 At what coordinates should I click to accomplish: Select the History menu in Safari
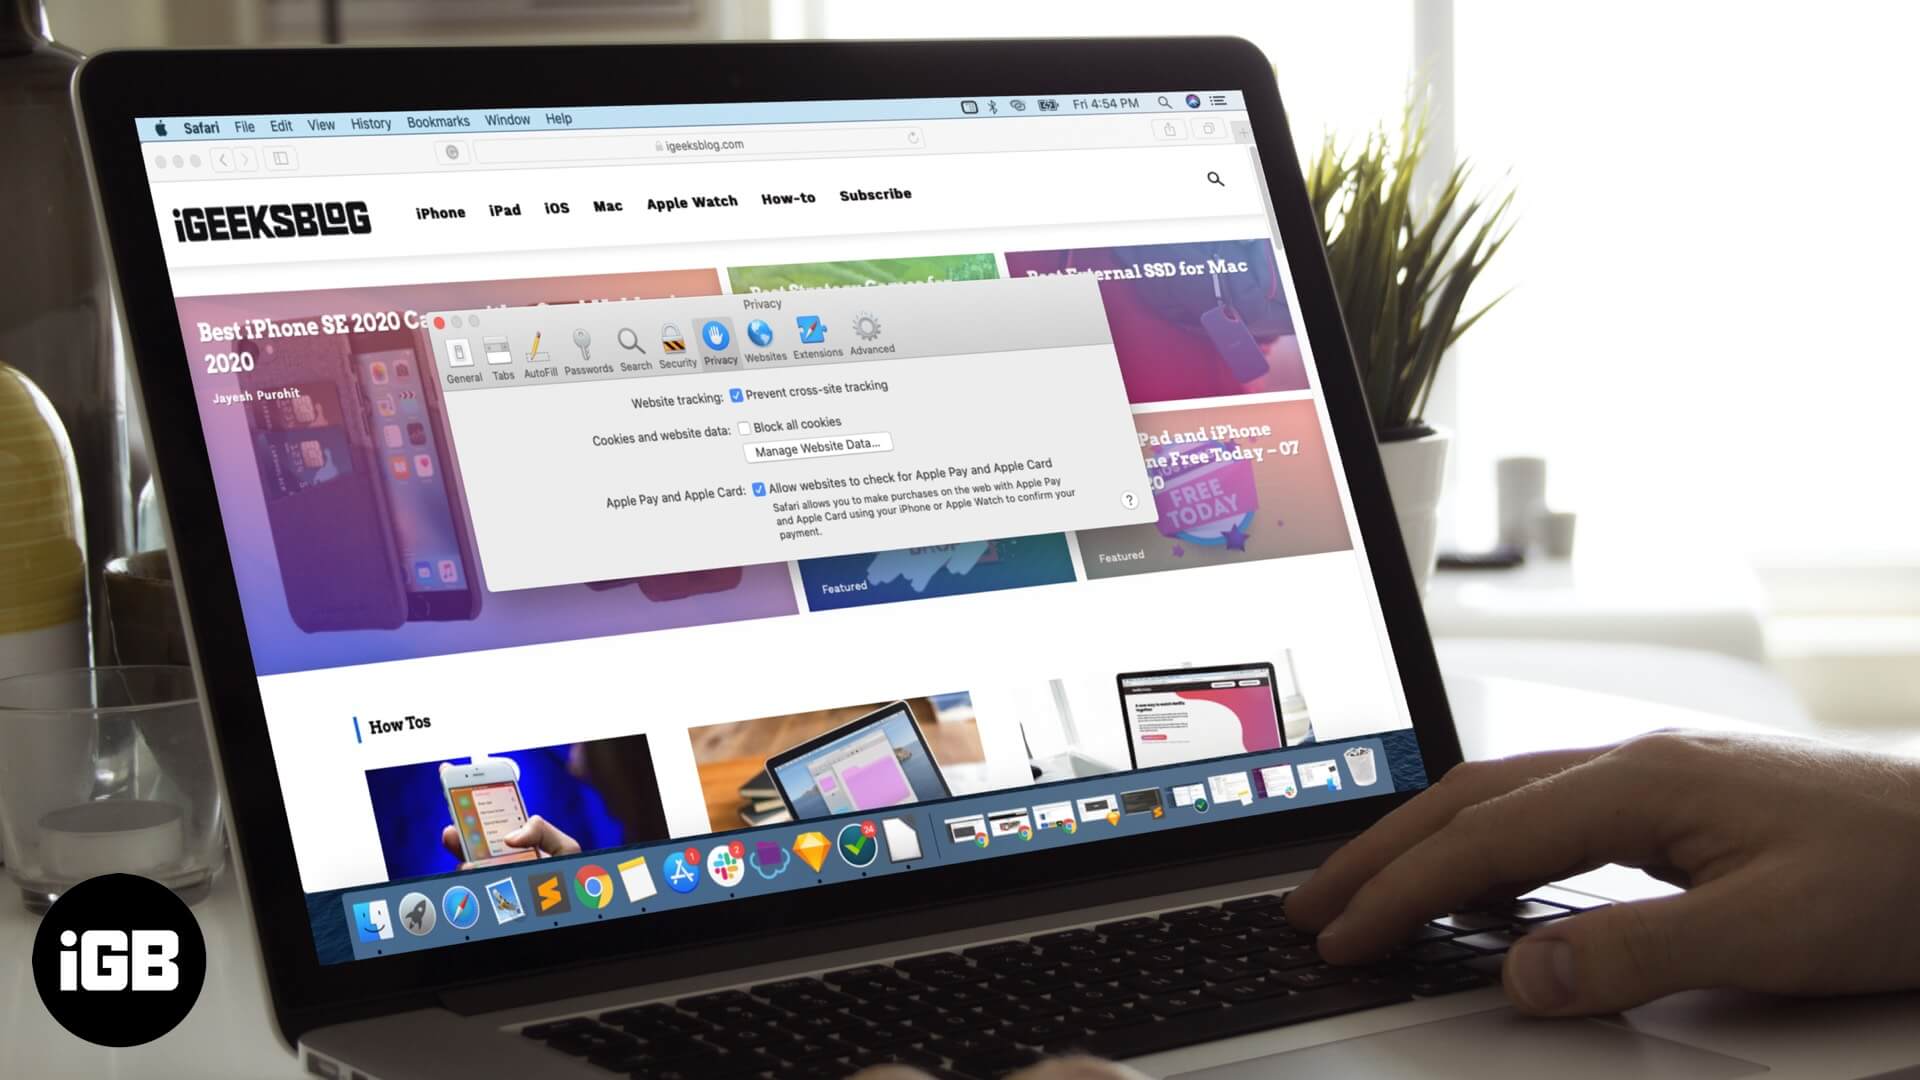371,121
